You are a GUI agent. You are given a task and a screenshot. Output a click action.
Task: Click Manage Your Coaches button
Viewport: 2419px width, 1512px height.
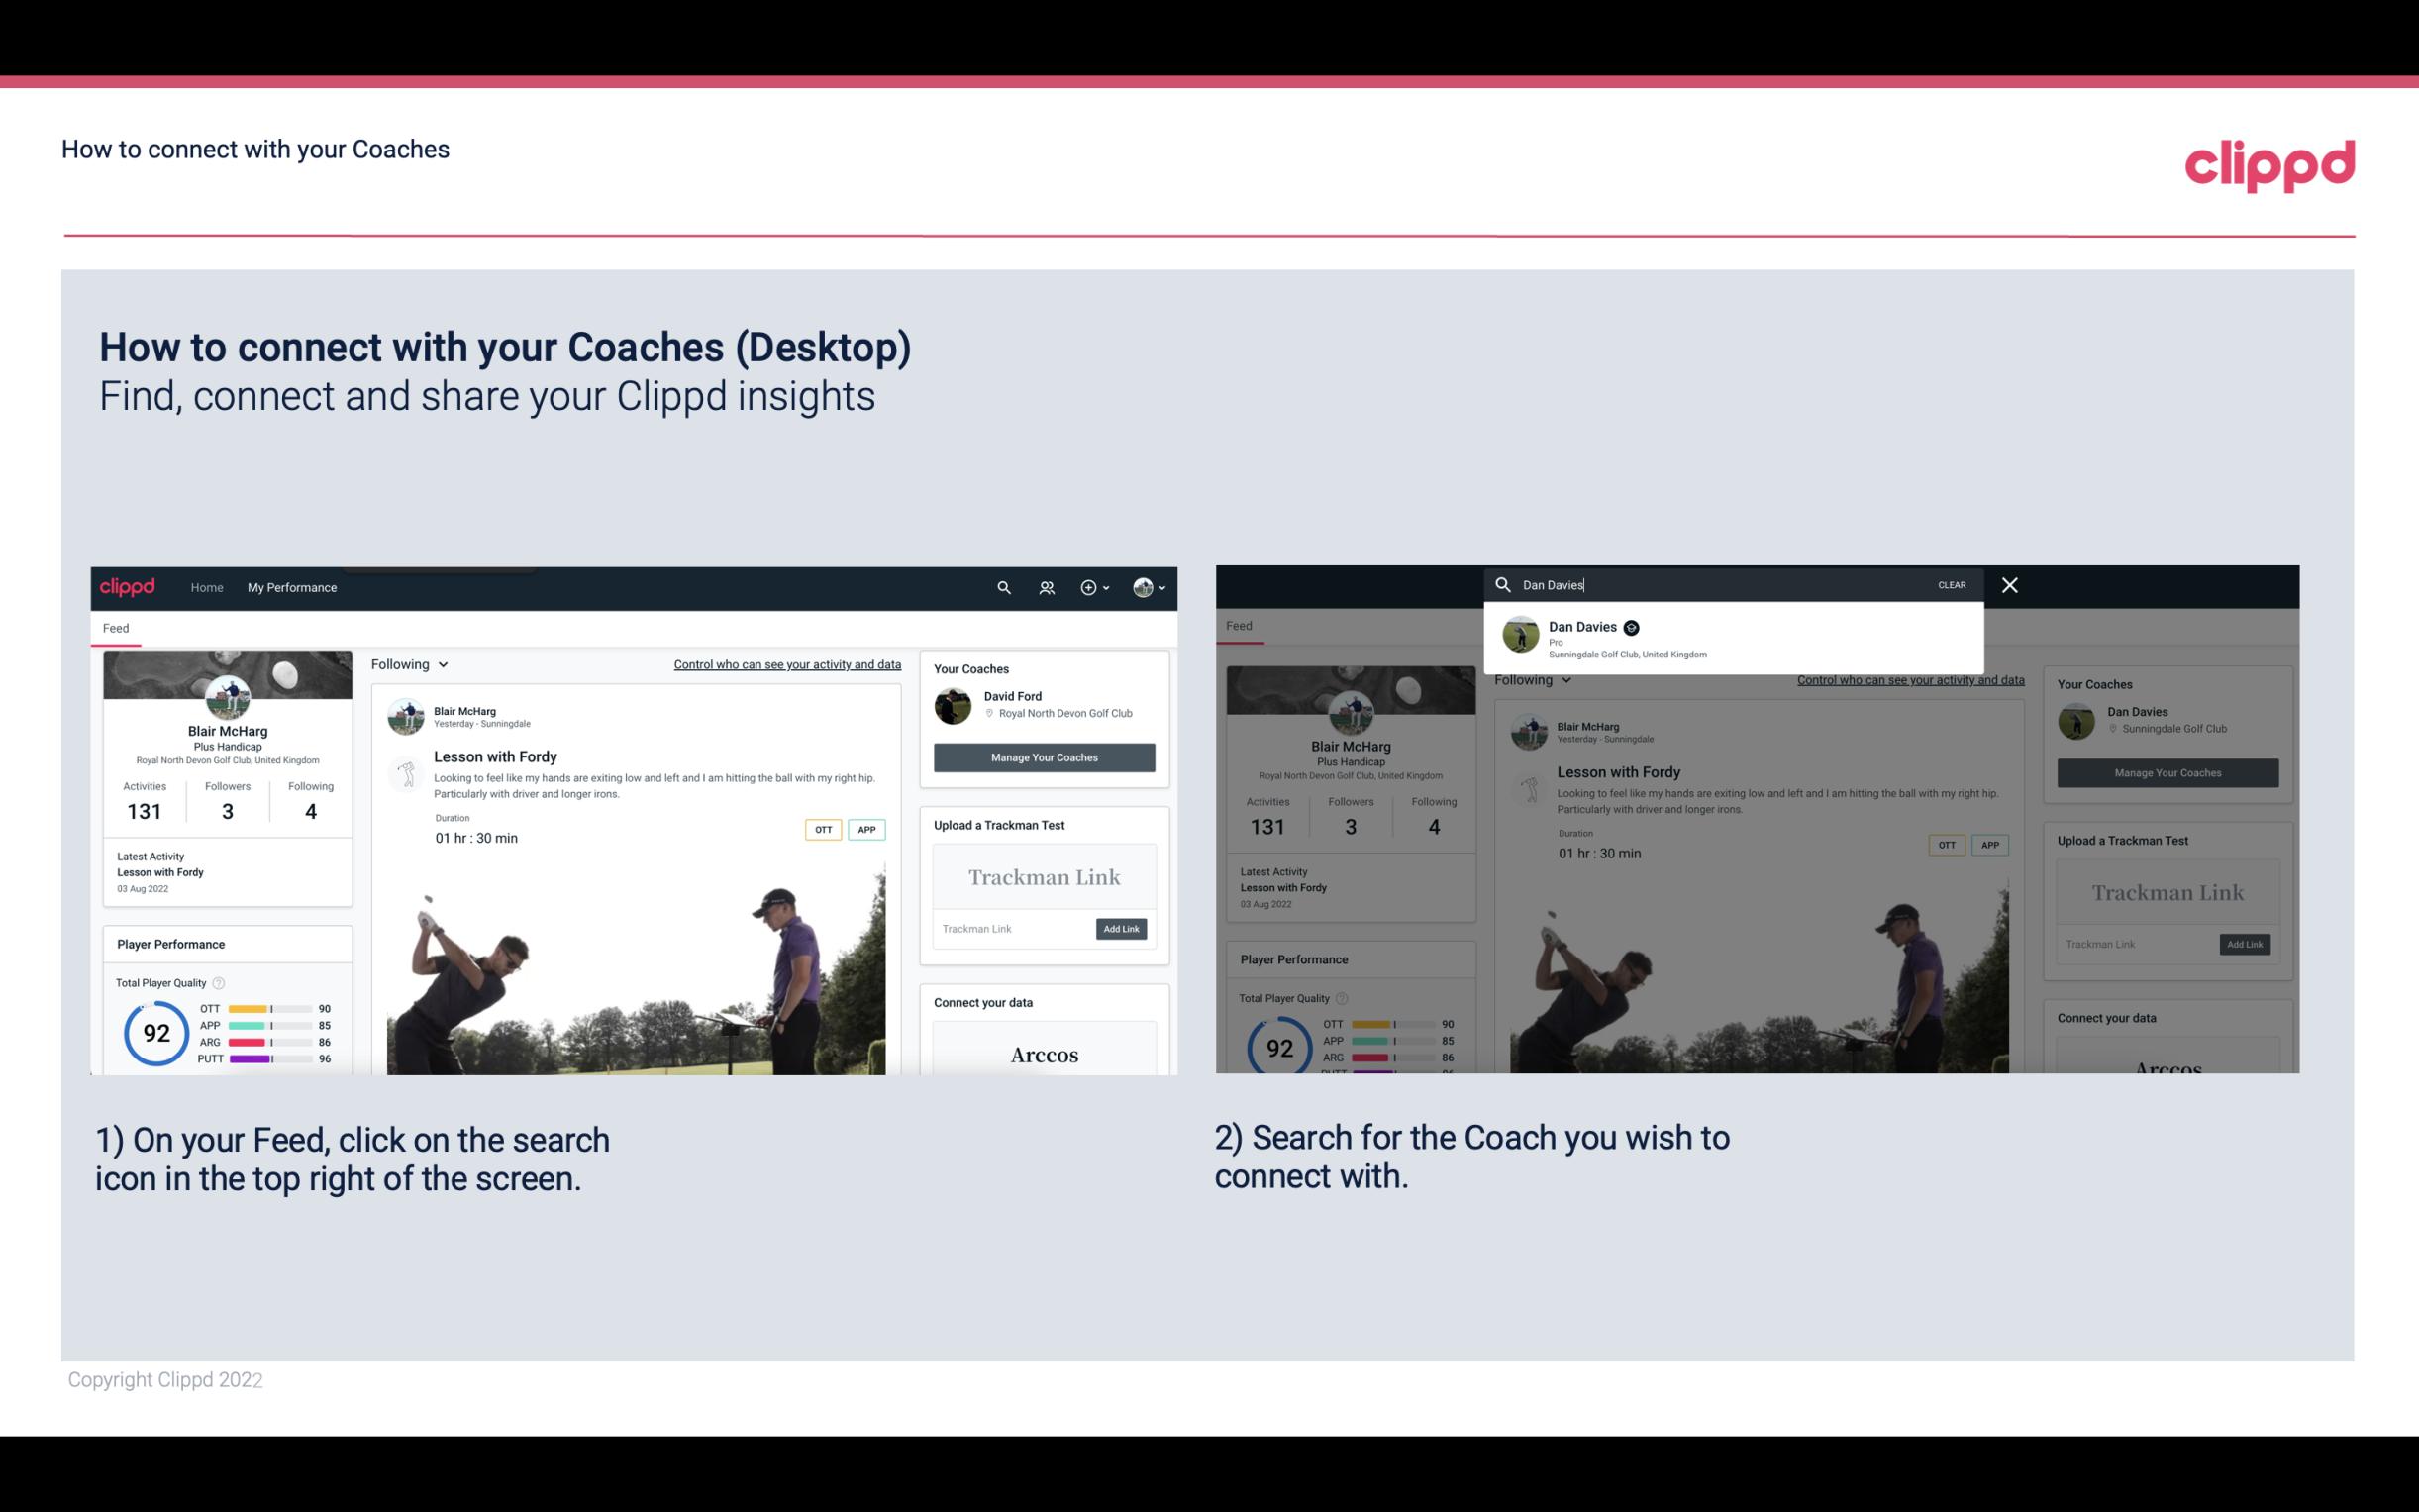1044,756
